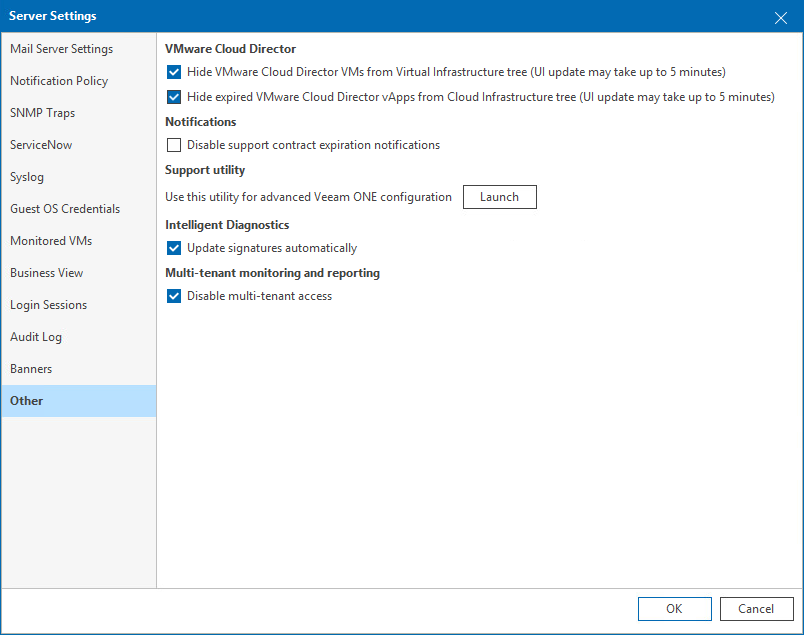The width and height of the screenshot is (804, 635).
Task: Launch the support utility
Action: tap(499, 197)
